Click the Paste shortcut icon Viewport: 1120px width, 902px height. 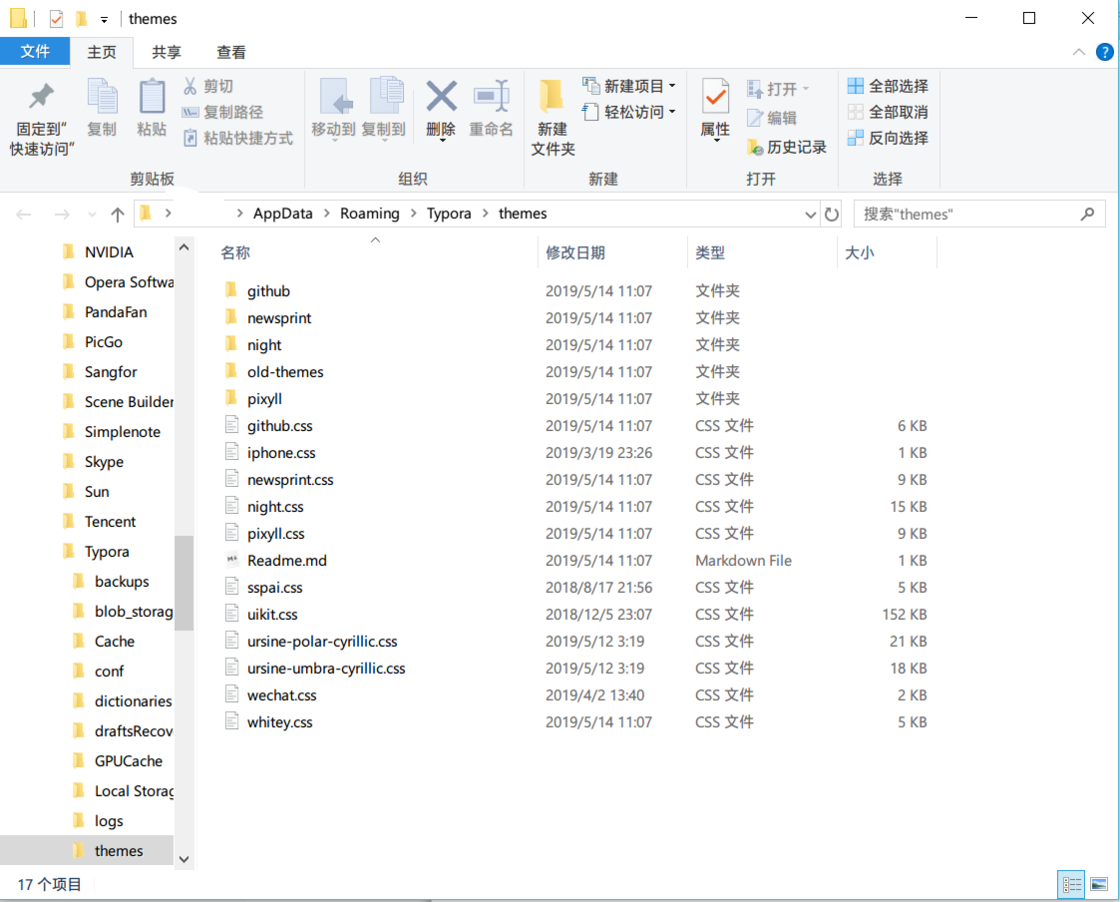click(x=191, y=139)
